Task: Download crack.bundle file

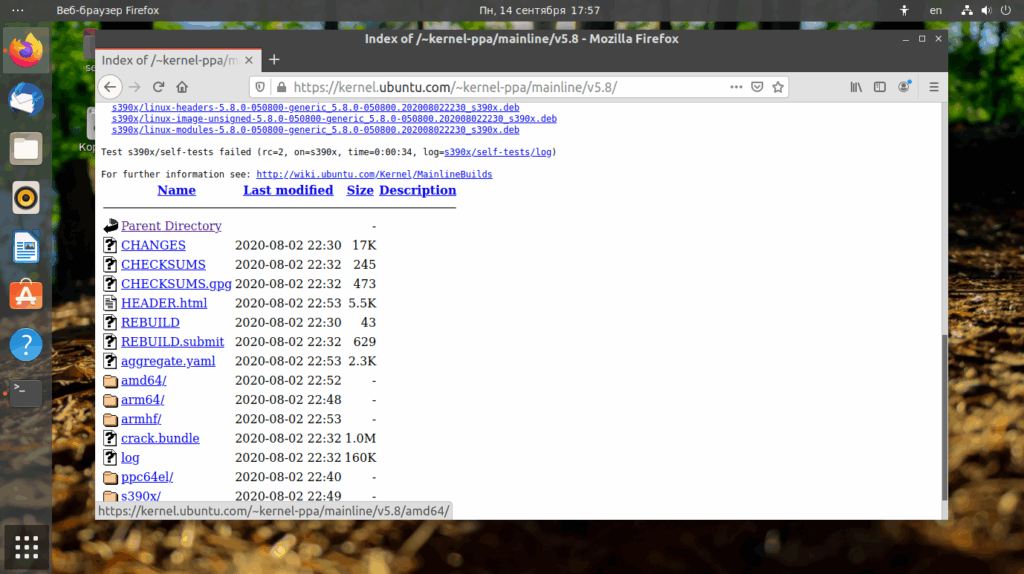Action: click(x=160, y=438)
